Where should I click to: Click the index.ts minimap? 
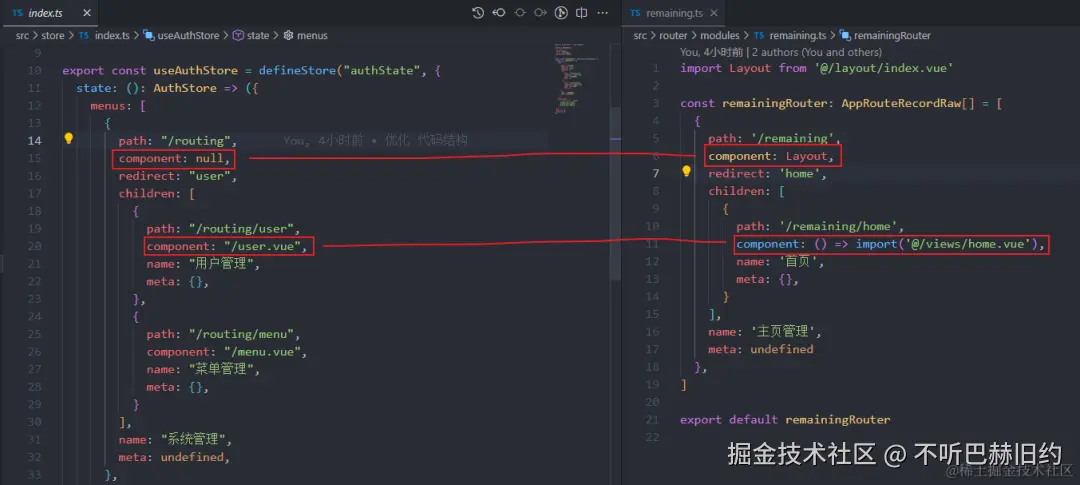579,79
